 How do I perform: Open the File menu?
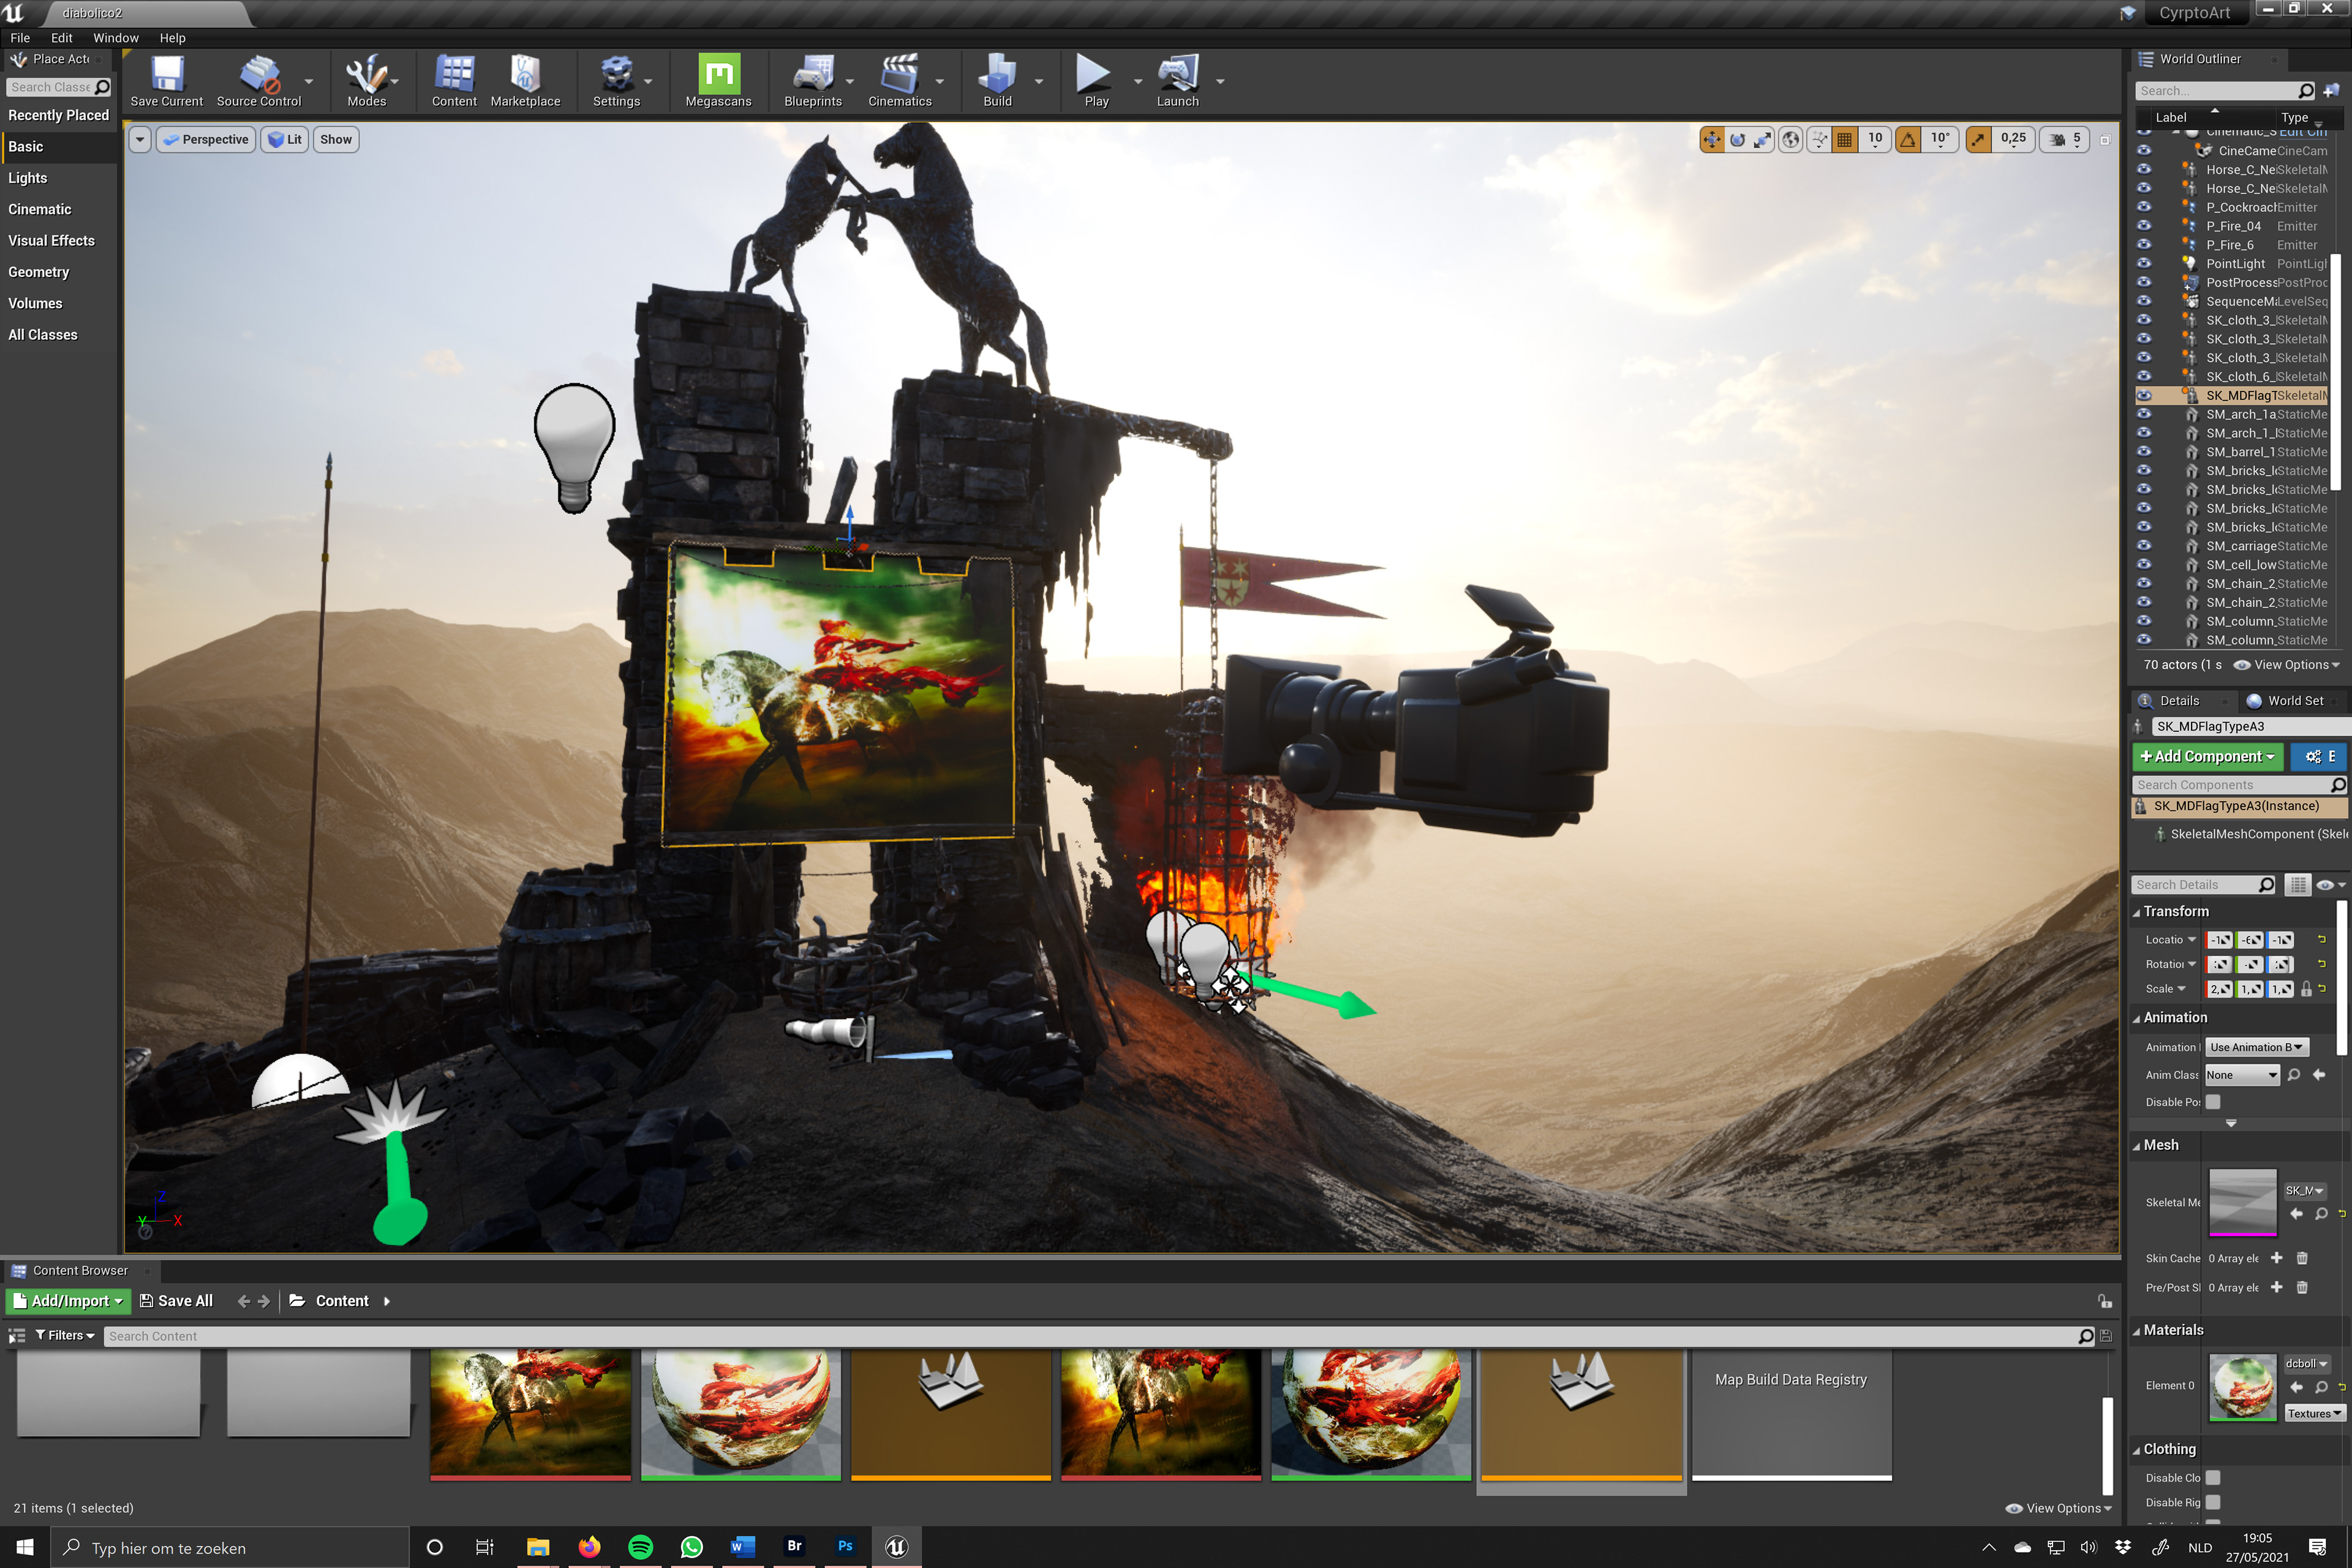[x=20, y=38]
